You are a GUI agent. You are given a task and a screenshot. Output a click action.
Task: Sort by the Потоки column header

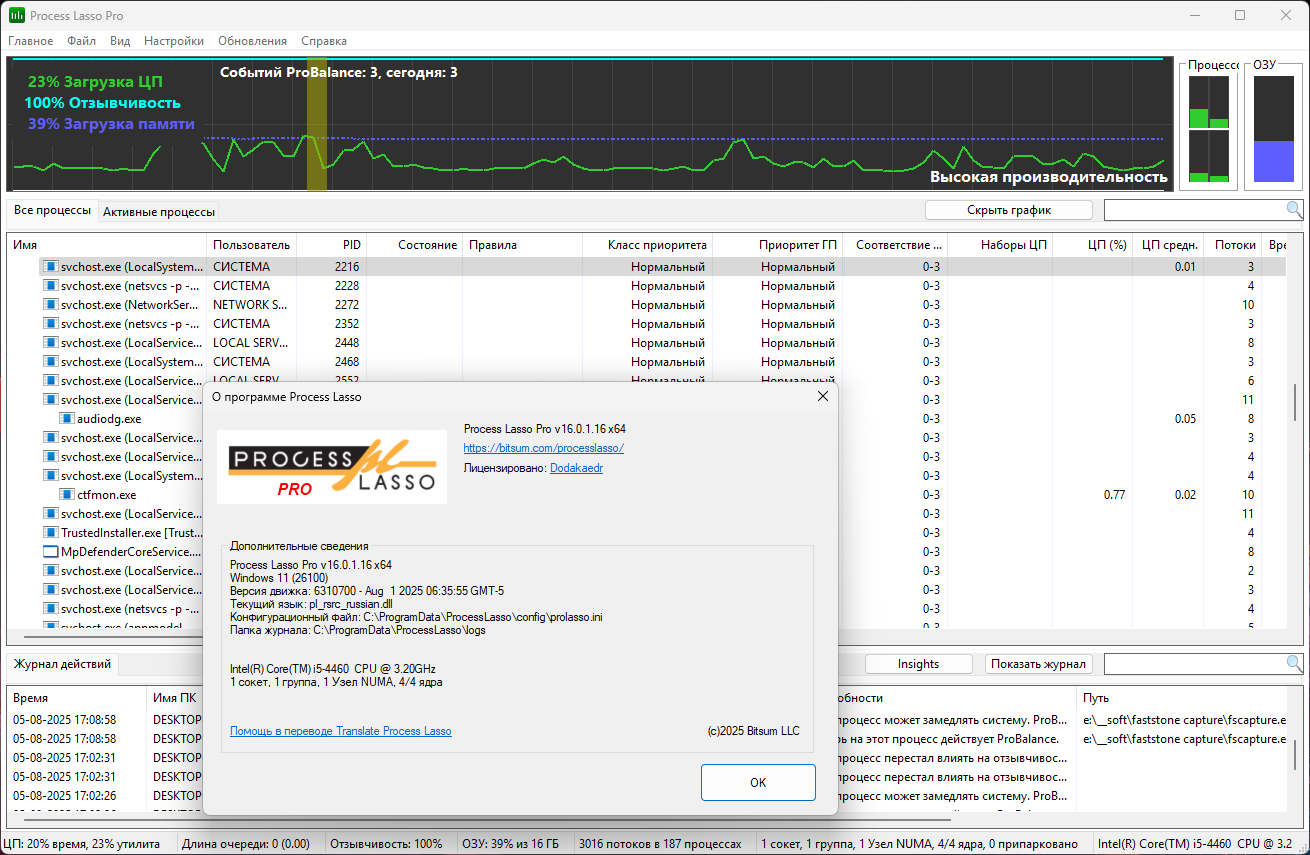tap(1233, 245)
